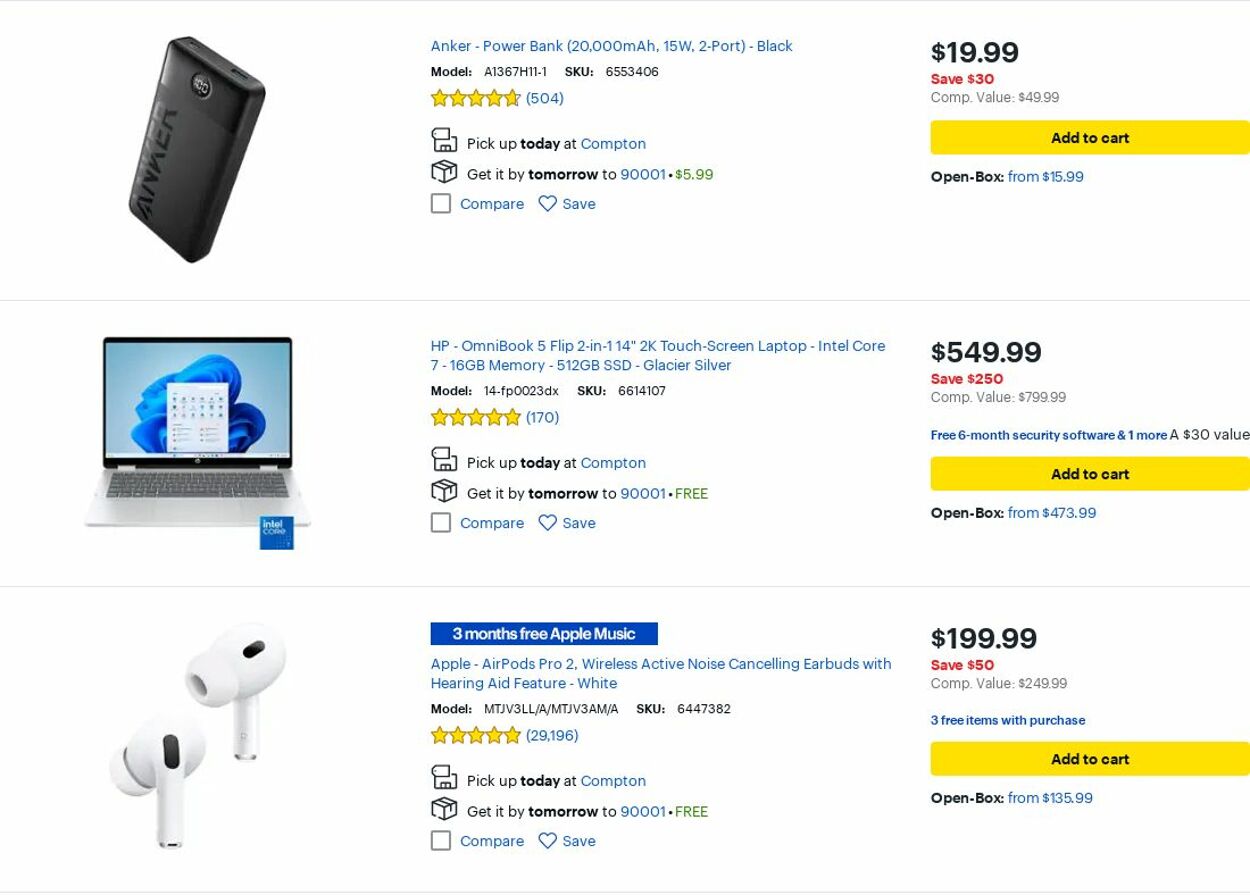Viewport: 1250px width, 895px height.
Task: Add HP OmniBook 5 Flip to cart
Action: (x=1089, y=474)
